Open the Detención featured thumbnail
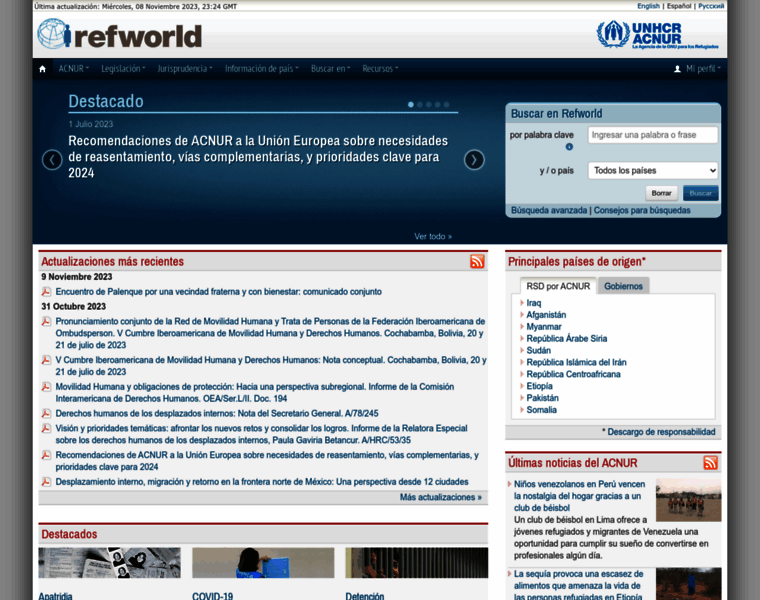Image resolution: width=760 pixels, height=600 pixels. coord(417,563)
